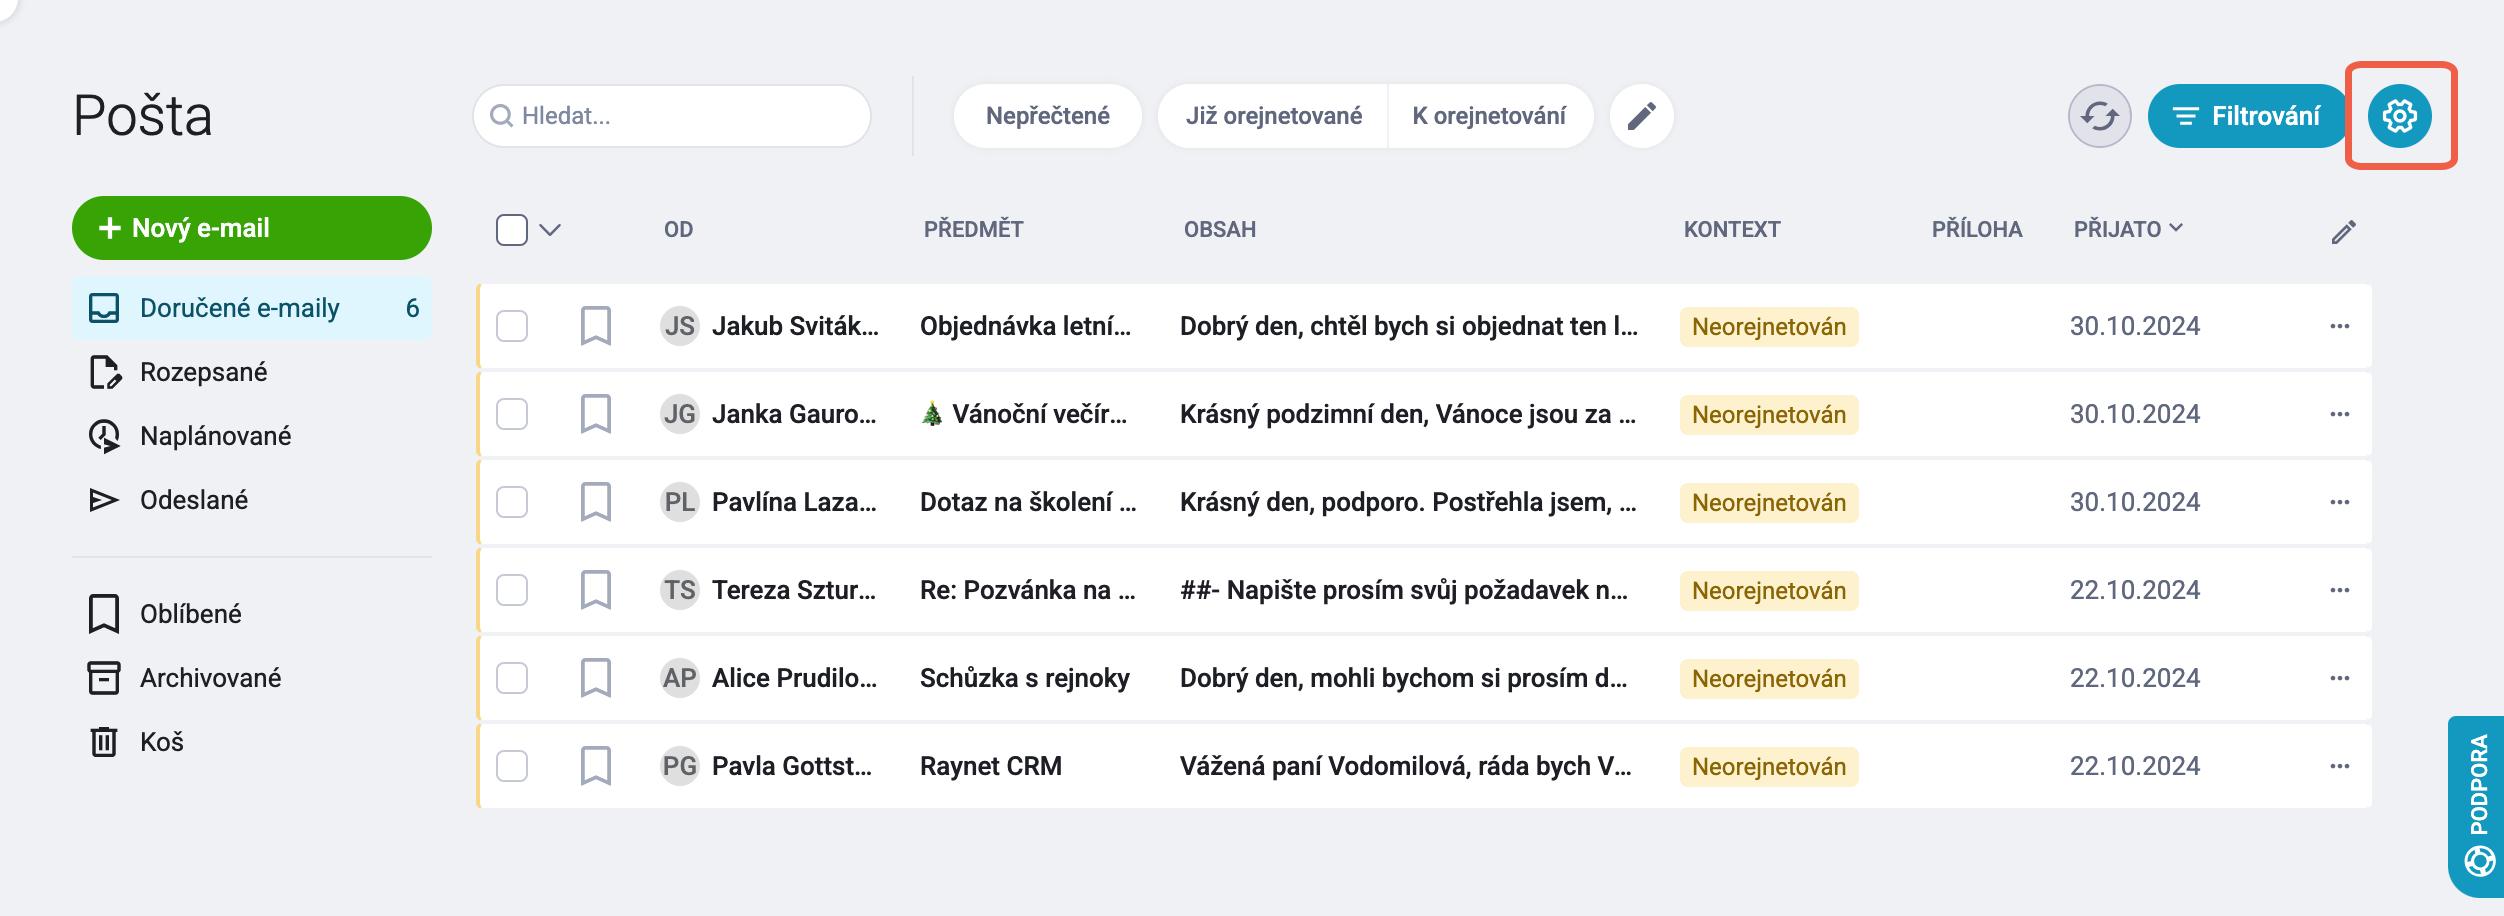This screenshot has width=2504, height=916.
Task: Open email 'Dotaz na školení …'
Action: click(1028, 502)
